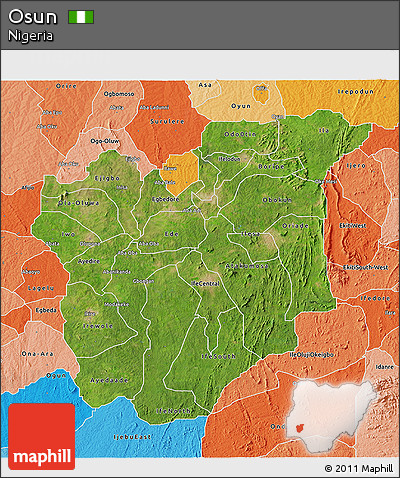Click the "IfeCentral" district label
Screen dimensions: 400x478
tap(205, 284)
